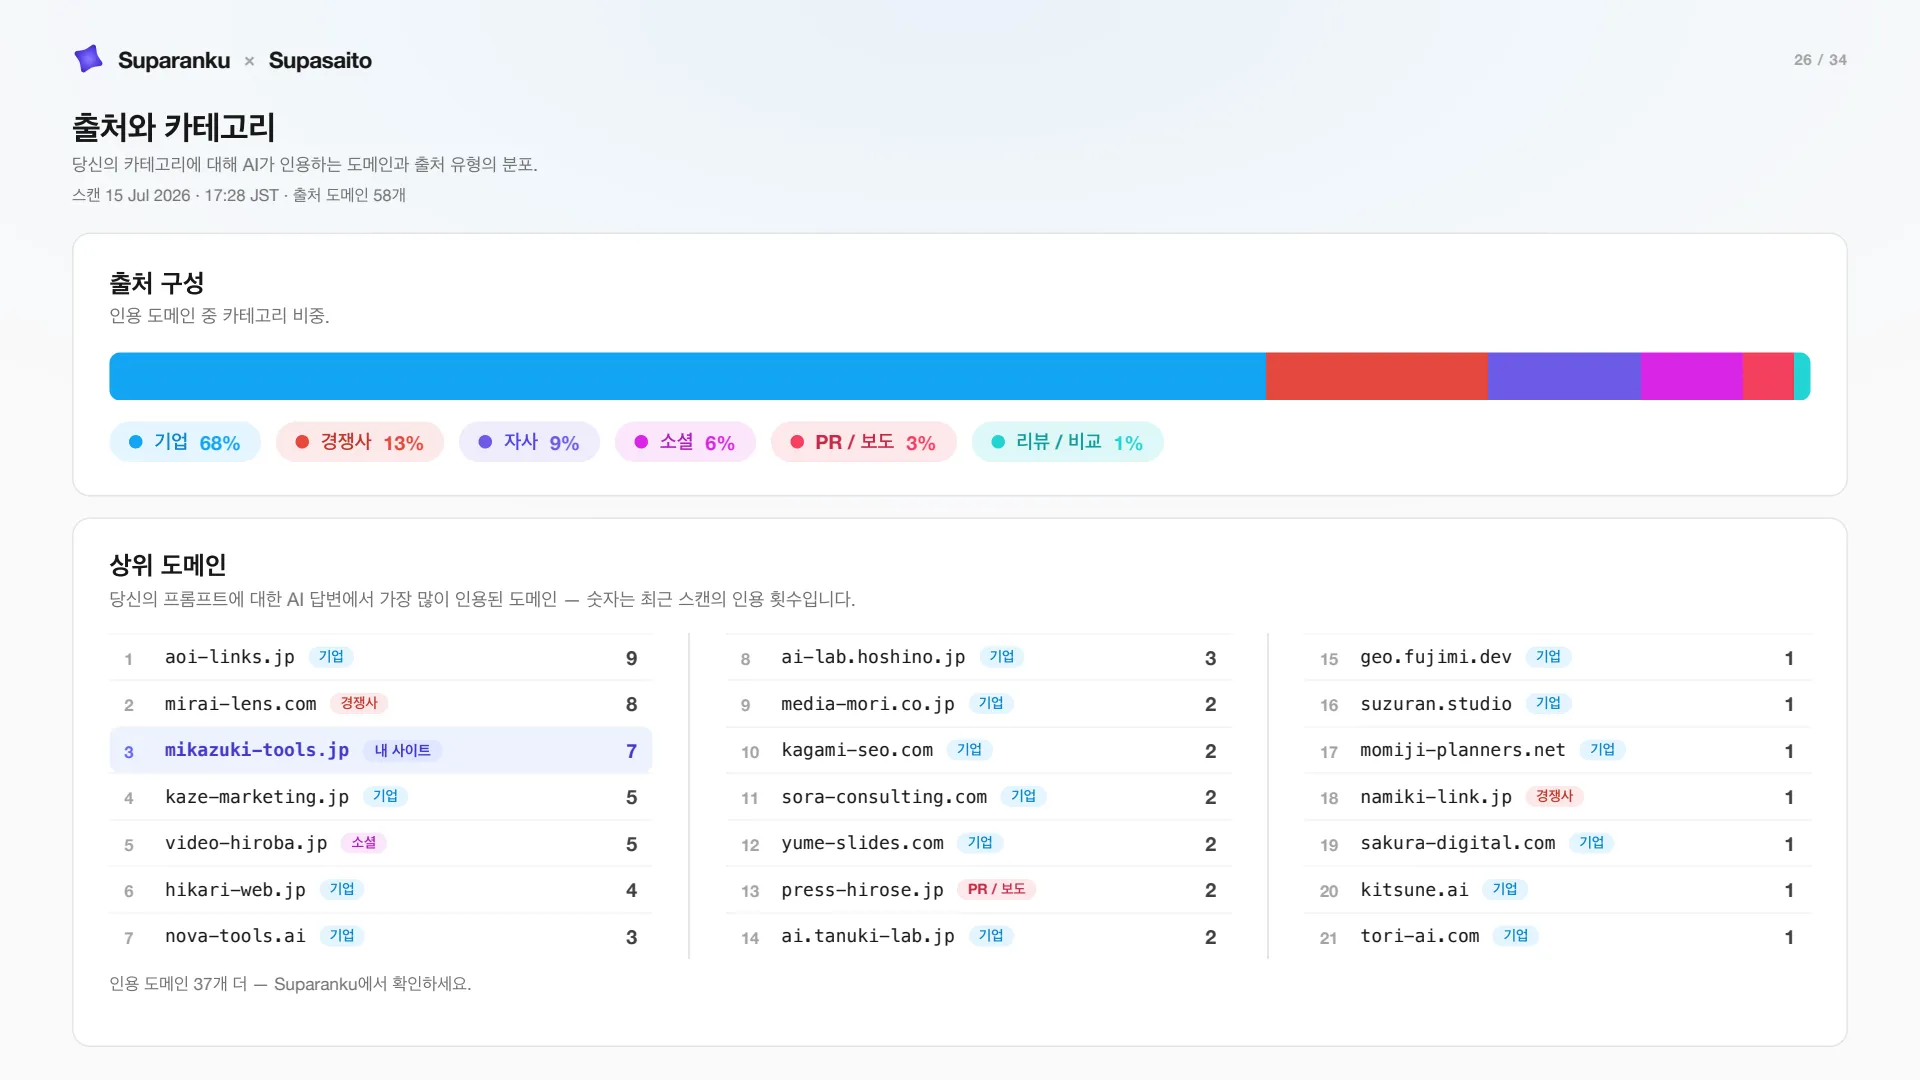1920x1080 pixels.
Task: Select hikari-web.jp domain
Action: click(x=235, y=890)
